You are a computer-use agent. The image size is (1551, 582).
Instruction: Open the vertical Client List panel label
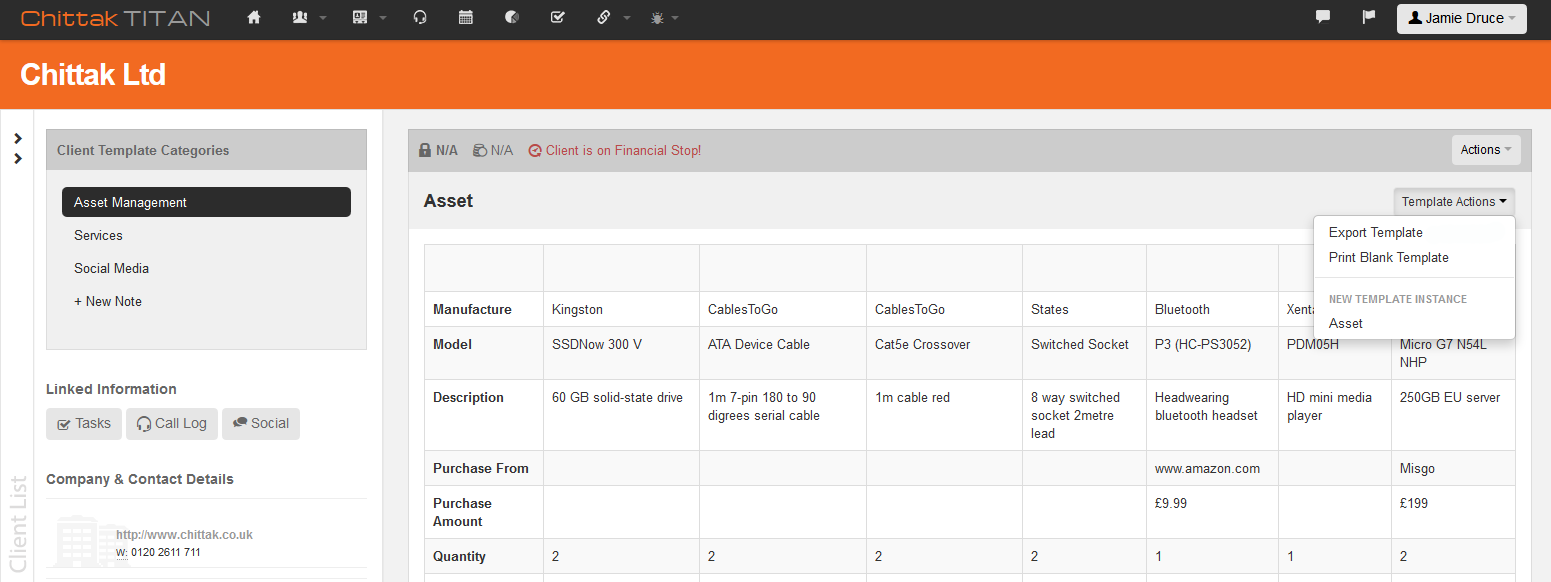point(18,524)
